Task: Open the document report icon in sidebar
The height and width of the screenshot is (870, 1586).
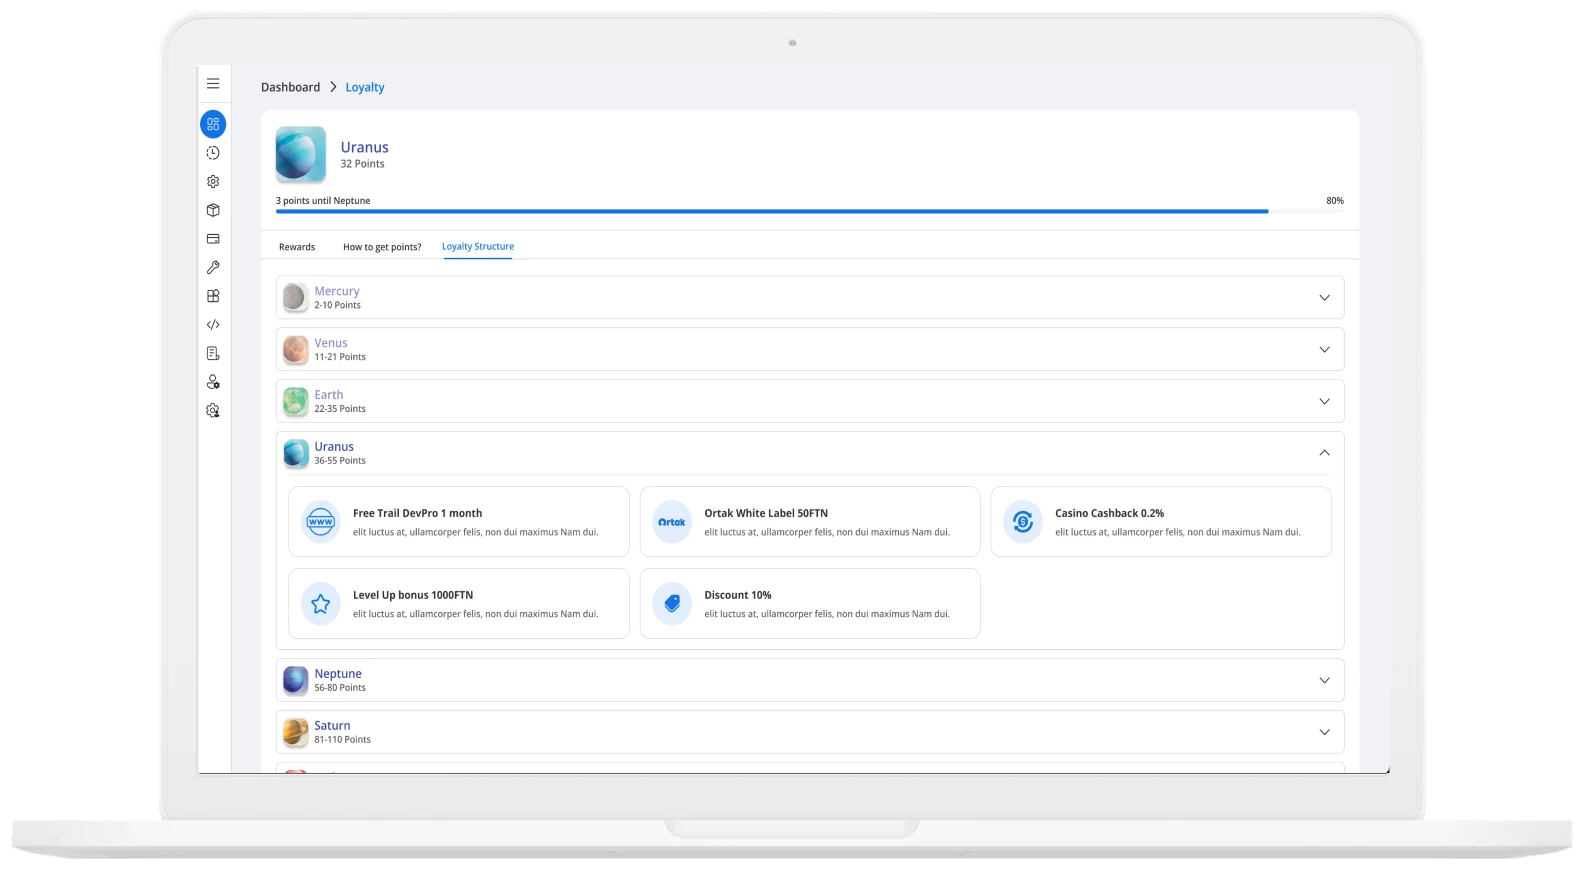Action: coord(213,353)
